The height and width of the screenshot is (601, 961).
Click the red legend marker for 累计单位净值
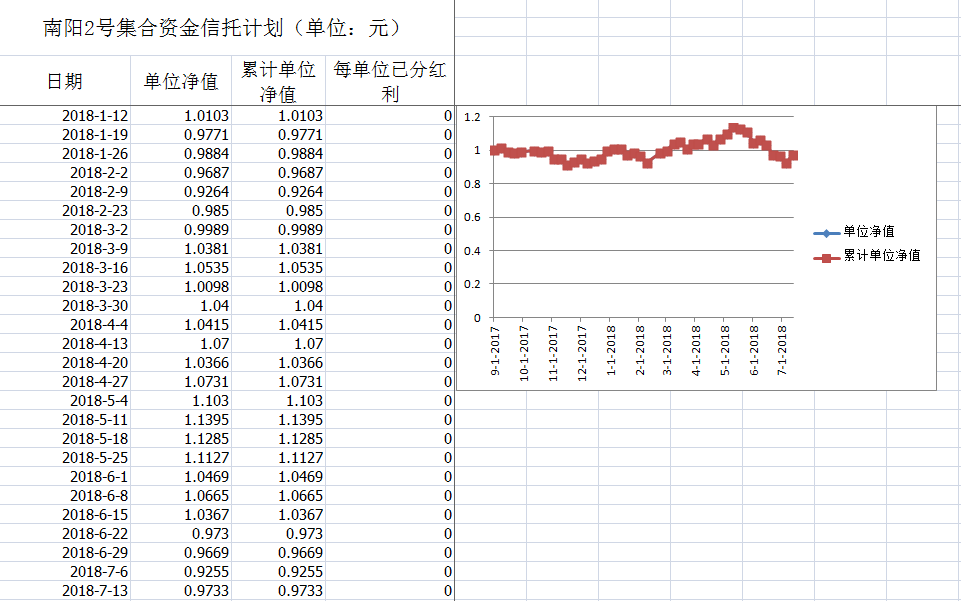[826, 256]
